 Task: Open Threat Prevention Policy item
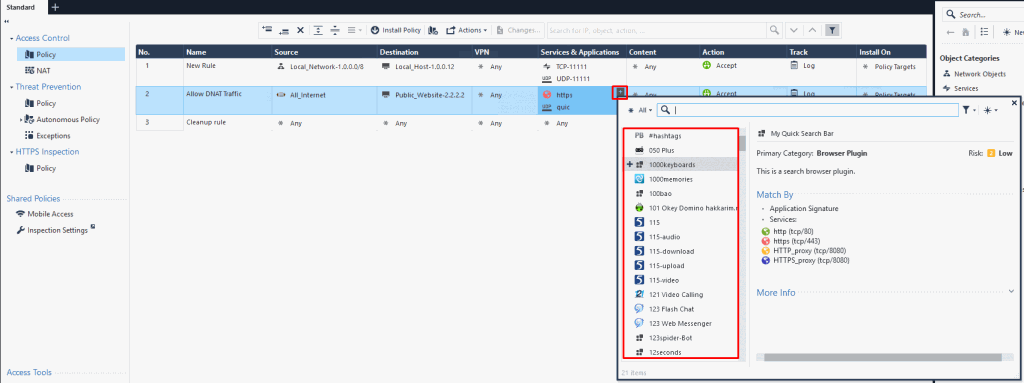40,103
